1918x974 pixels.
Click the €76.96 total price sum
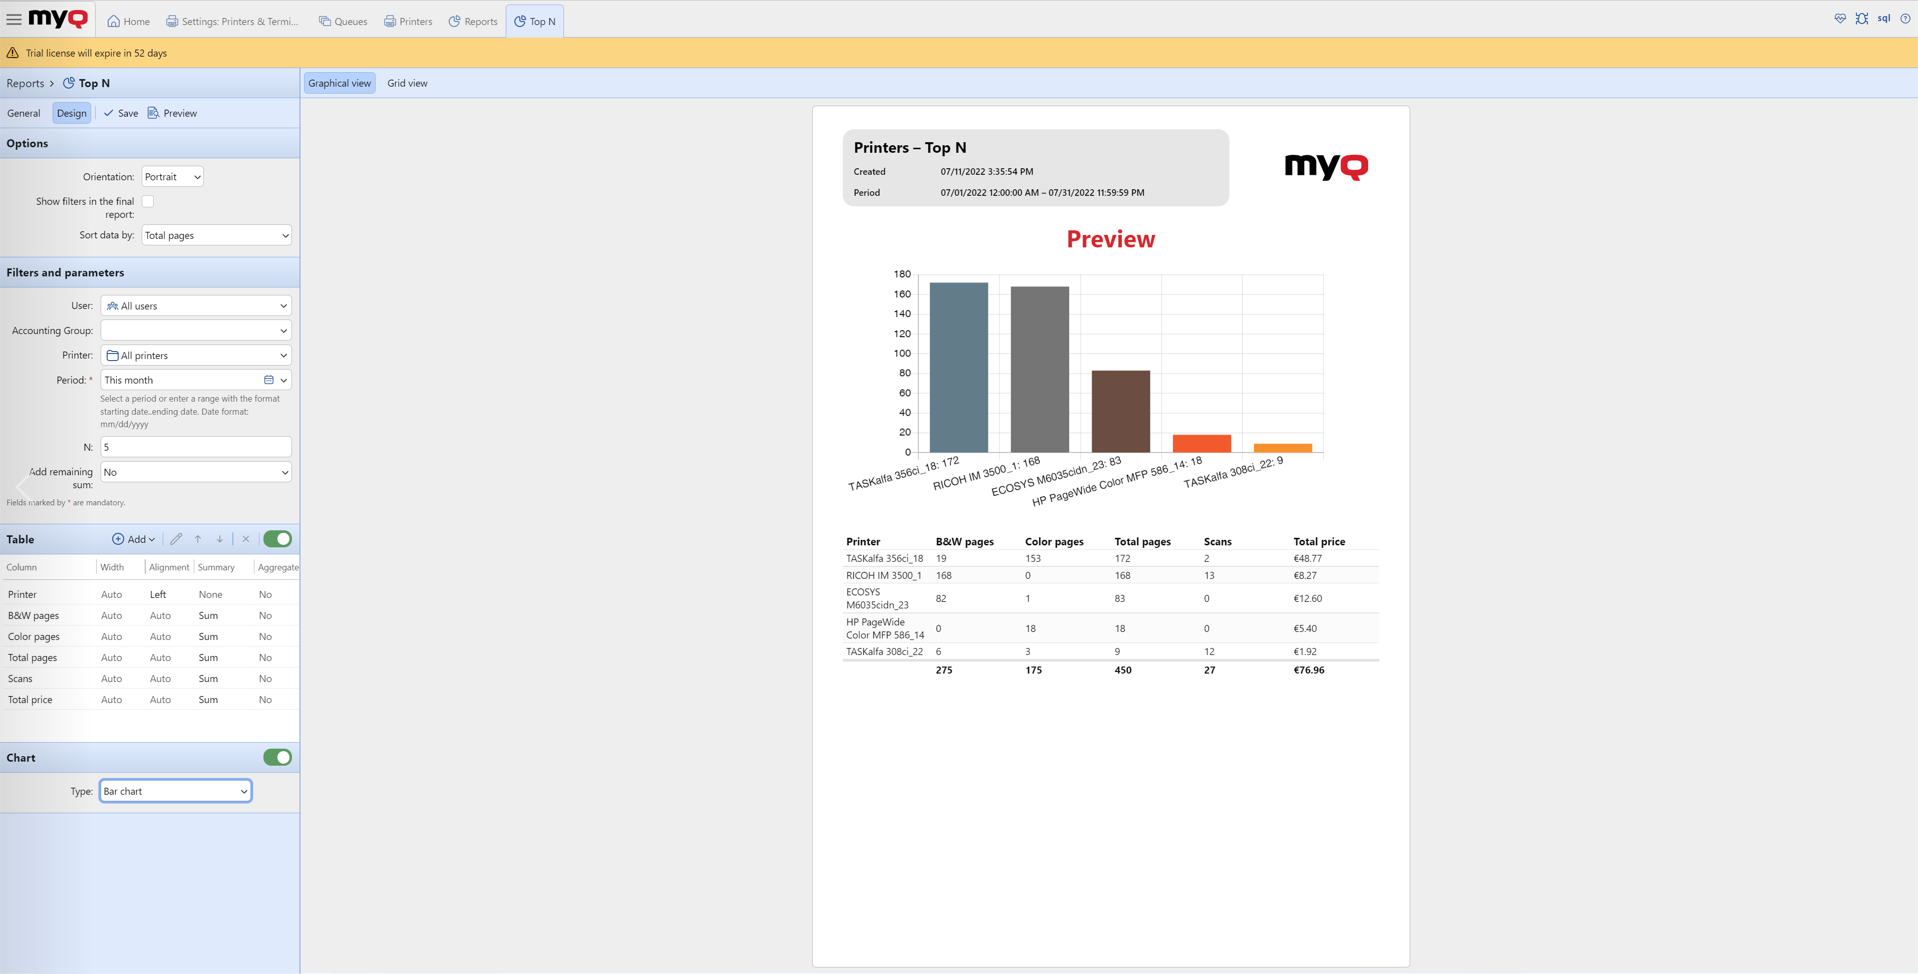click(1309, 670)
